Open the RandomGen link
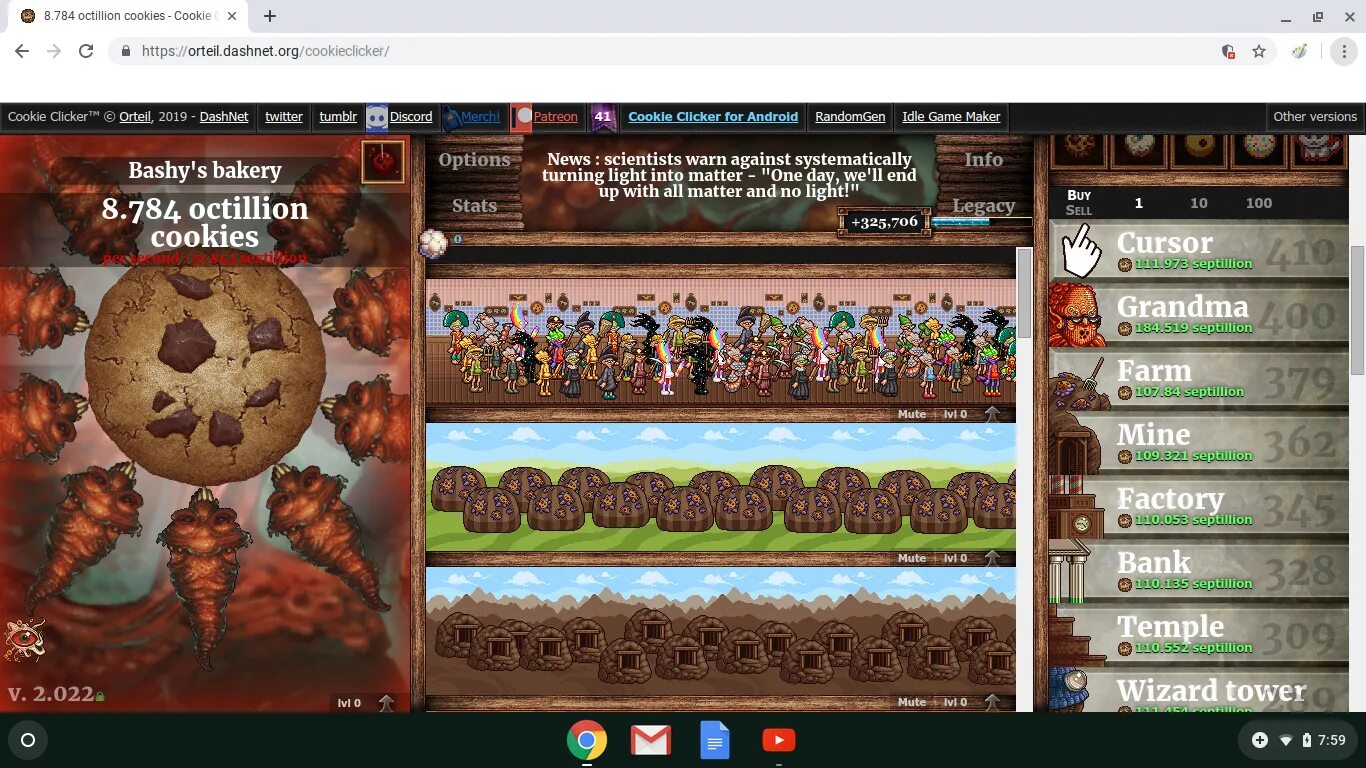This screenshot has width=1366, height=768. pyautogui.click(x=850, y=117)
